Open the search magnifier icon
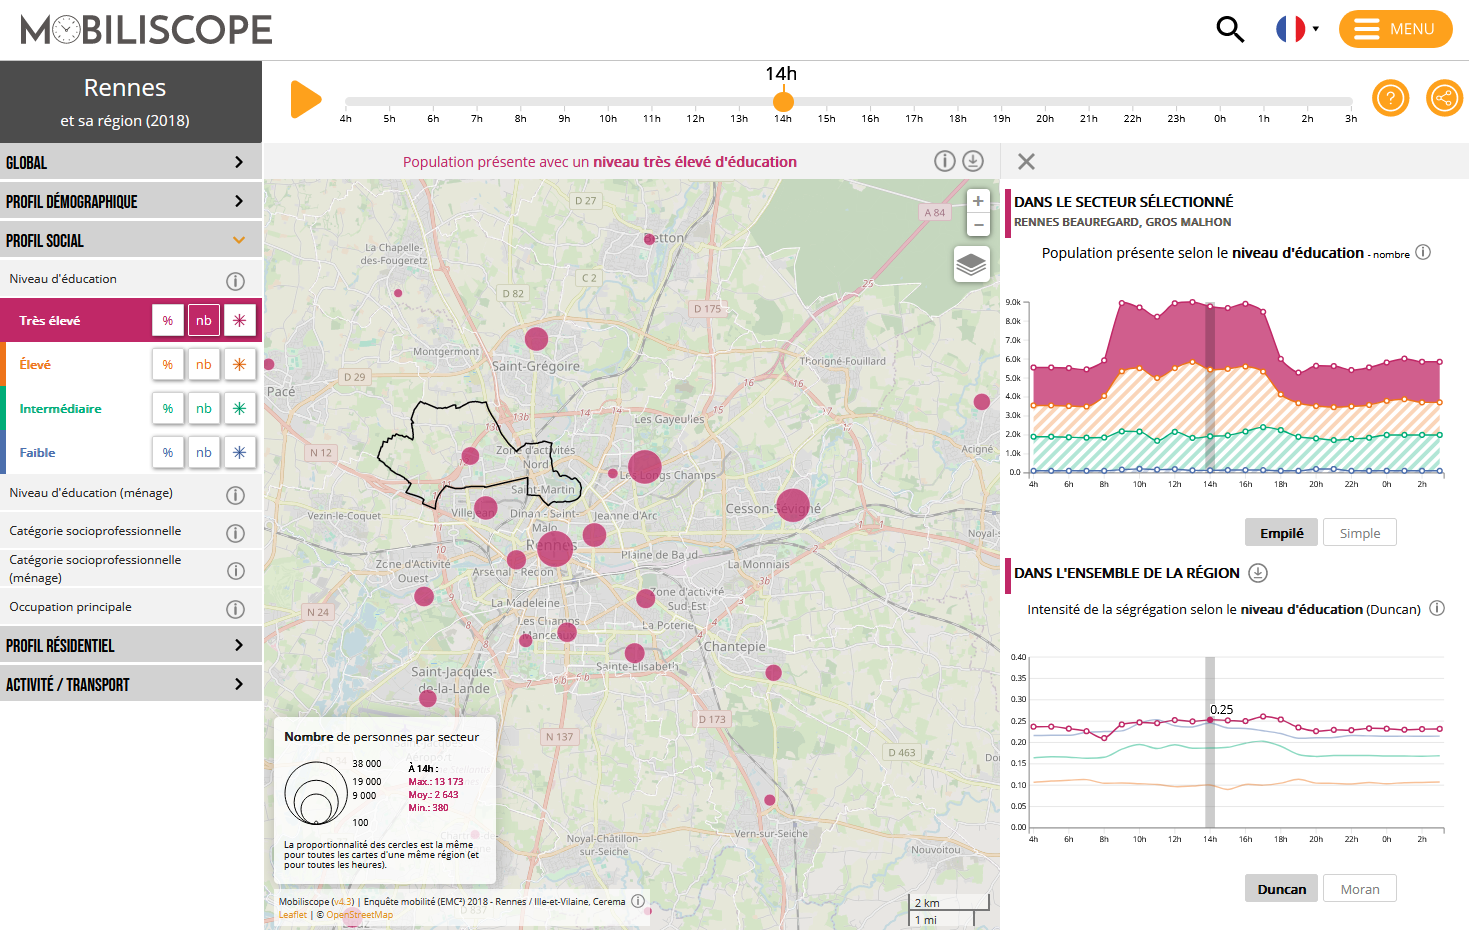Screen dimensions: 1469x930 tap(1230, 29)
